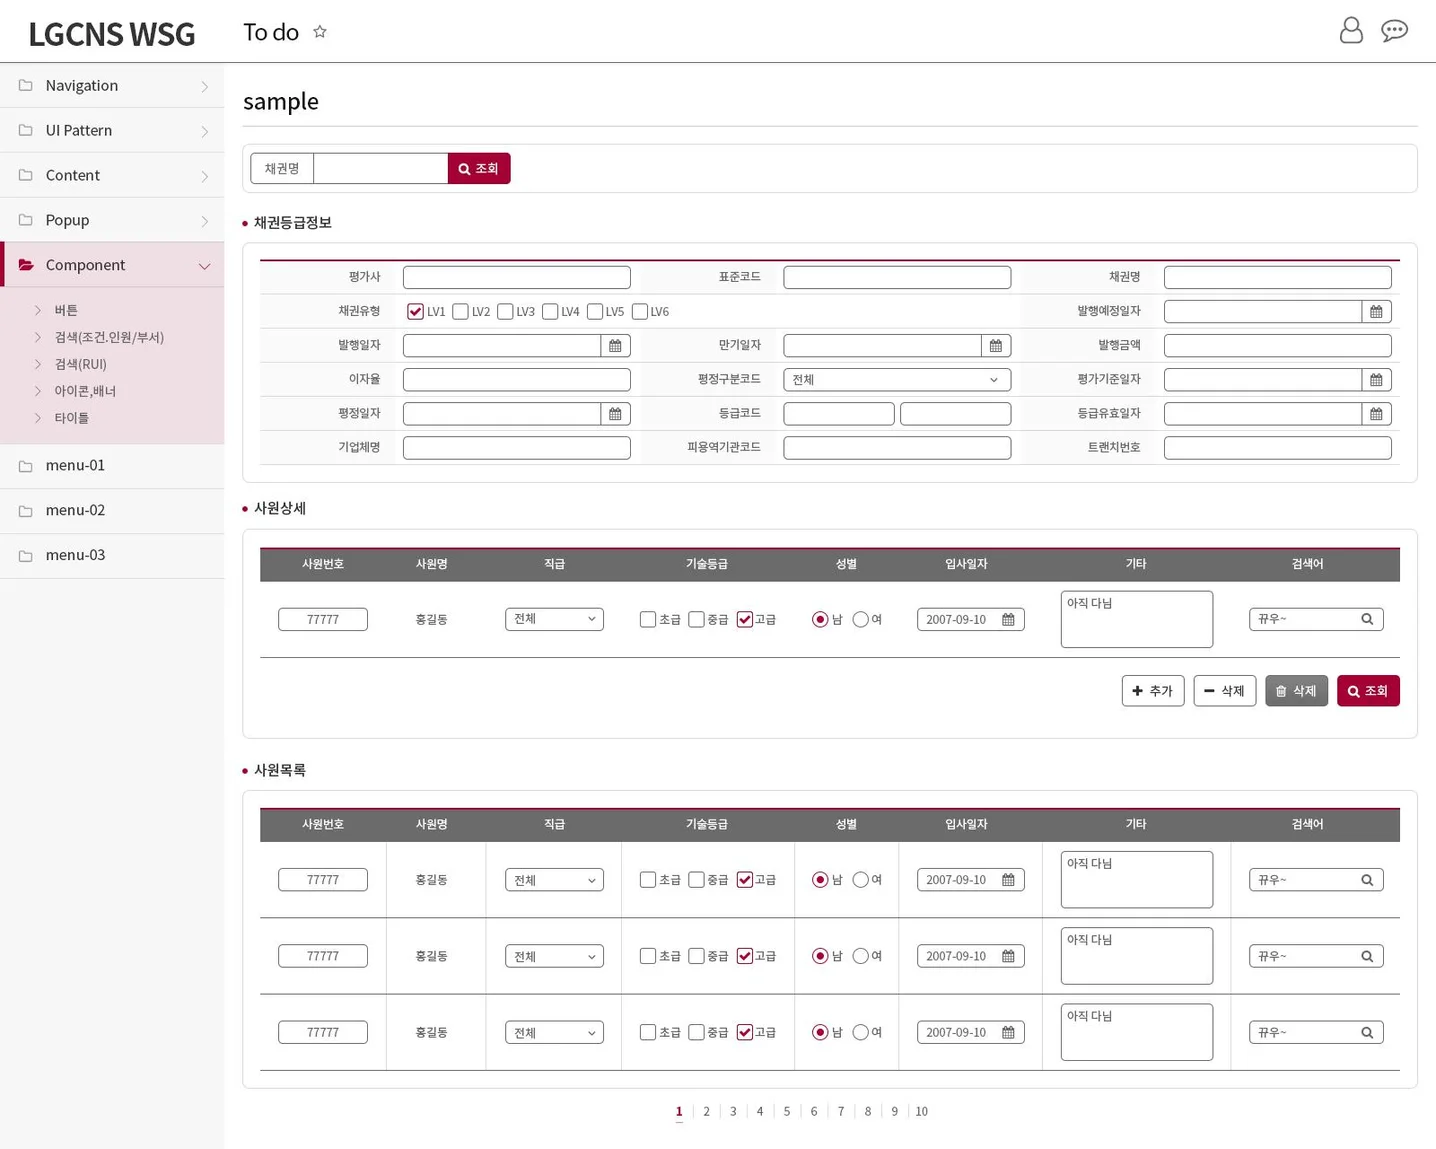The height and width of the screenshot is (1149, 1436).
Task: Check the LV6 checkbox
Action: tap(640, 312)
